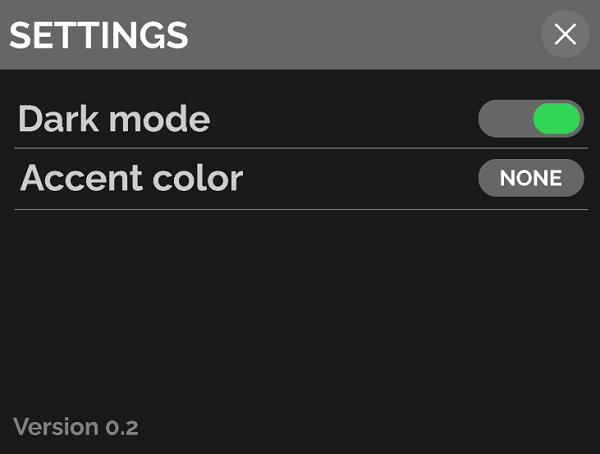Image resolution: width=600 pixels, height=454 pixels.
Task: Dismiss settings using the round X icon
Action: [x=565, y=34]
